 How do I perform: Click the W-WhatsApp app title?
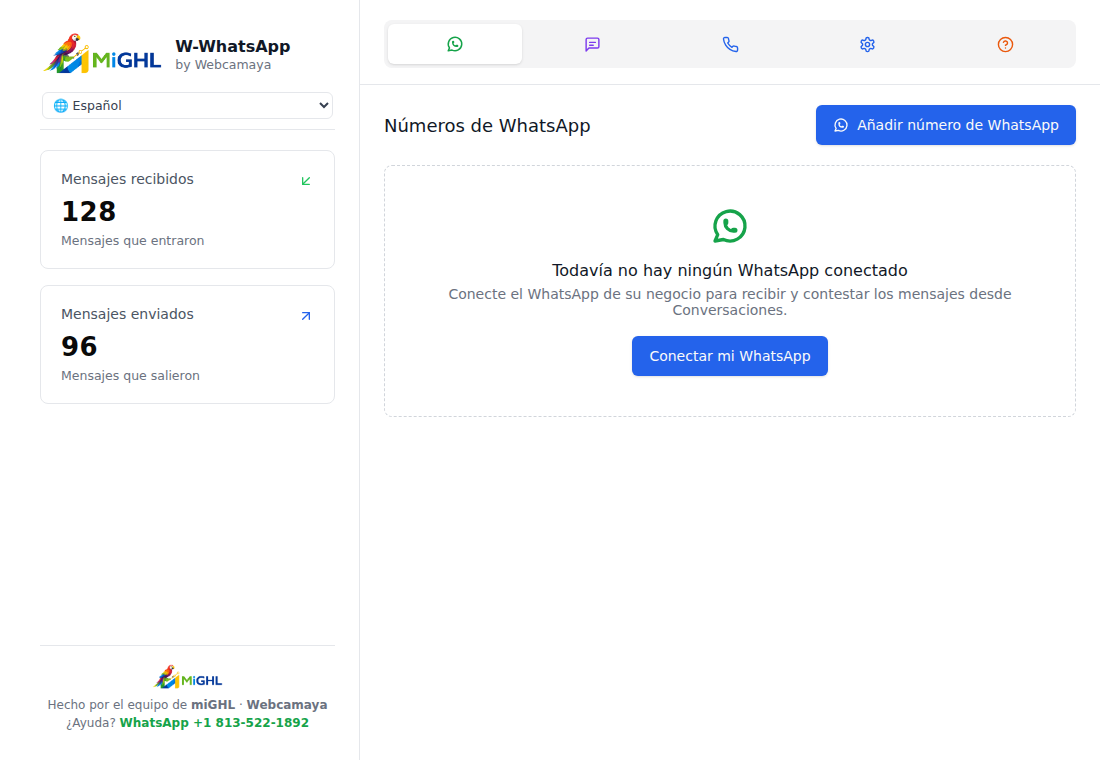pos(232,46)
